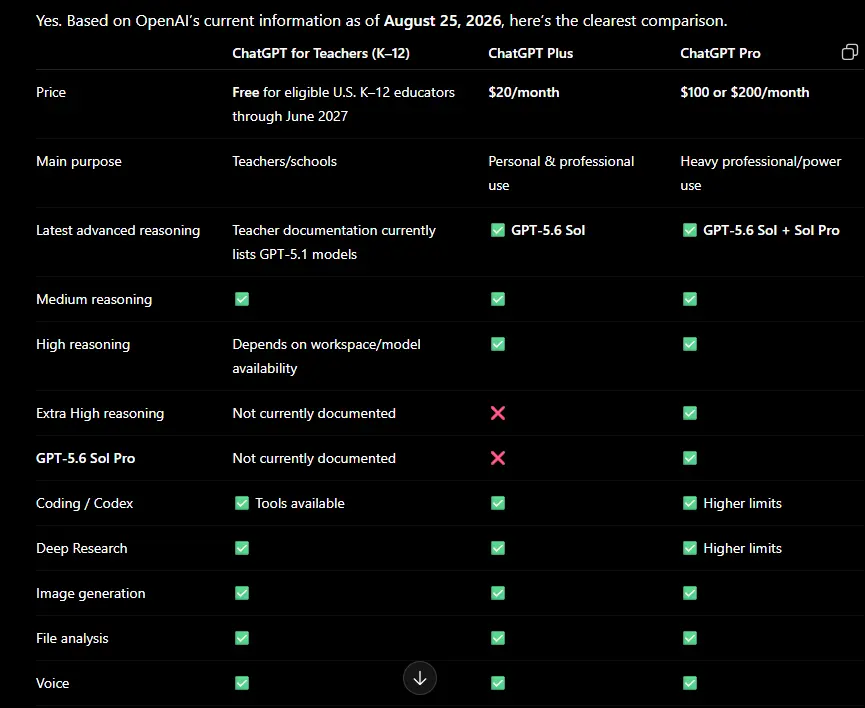The height and width of the screenshot is (708, 865).
Task: Click the green check beside GPT-5.6 Sol + Sol Pro
Action: click(x=690, y=230)
